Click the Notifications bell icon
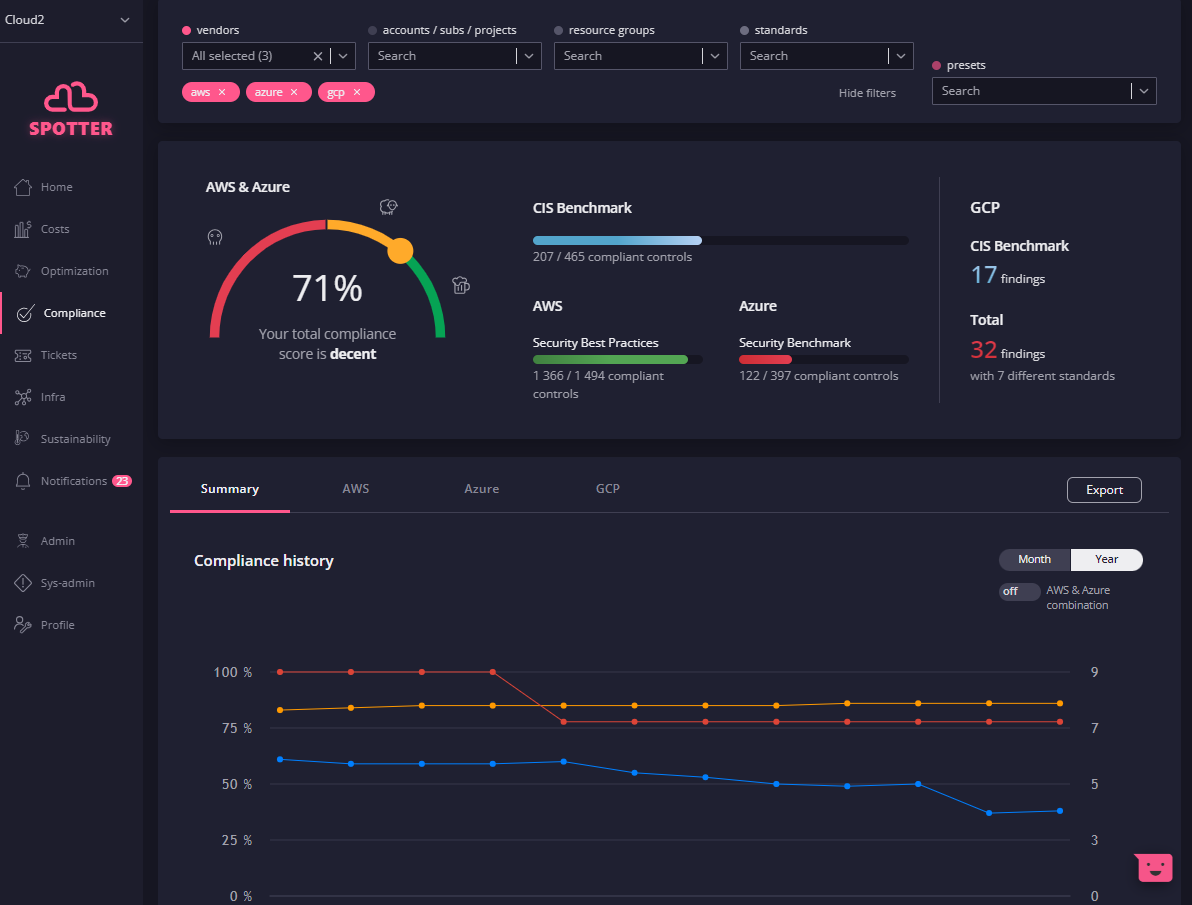The height and width of the screenshot is (905, 1192). tap(23, 481)
